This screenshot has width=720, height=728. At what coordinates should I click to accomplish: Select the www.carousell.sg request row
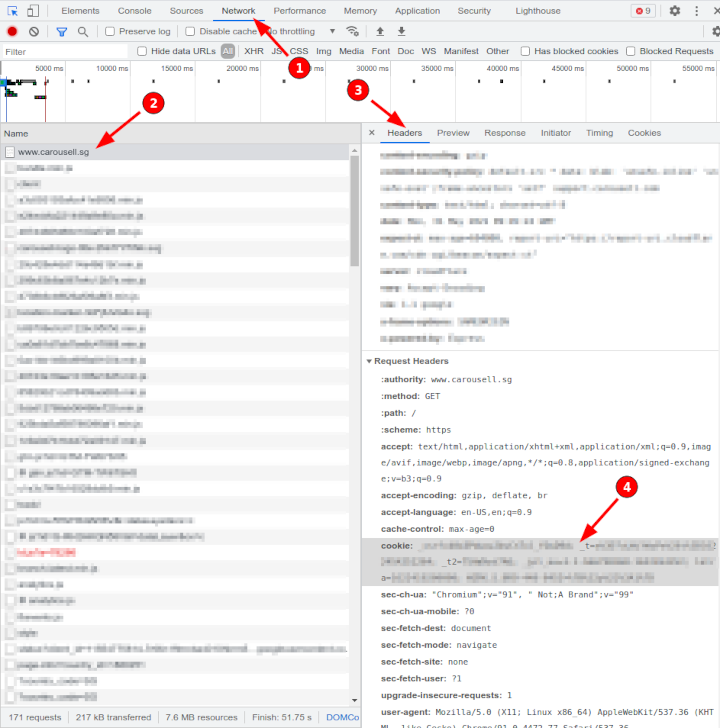click(175, 152)
